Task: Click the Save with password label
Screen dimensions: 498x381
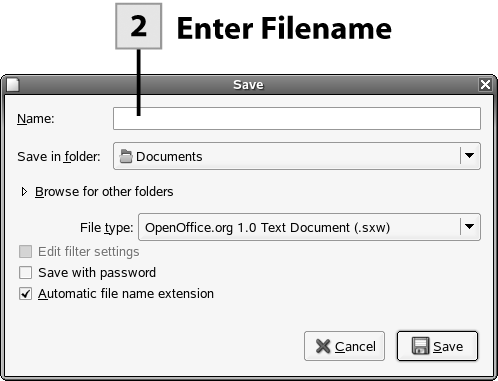Action: pos(97,273)
